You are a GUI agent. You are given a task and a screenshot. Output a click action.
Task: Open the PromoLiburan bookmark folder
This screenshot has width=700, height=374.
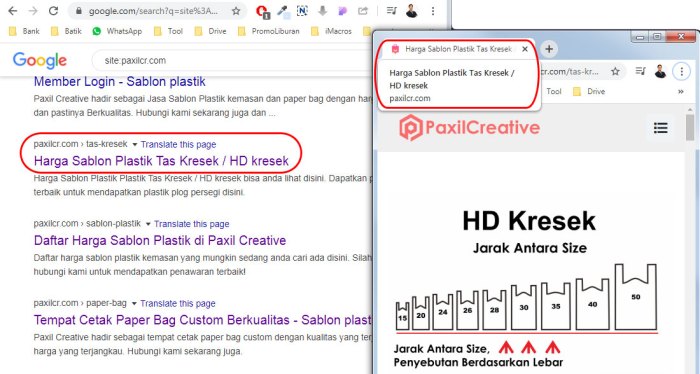(x=269, y=31)
